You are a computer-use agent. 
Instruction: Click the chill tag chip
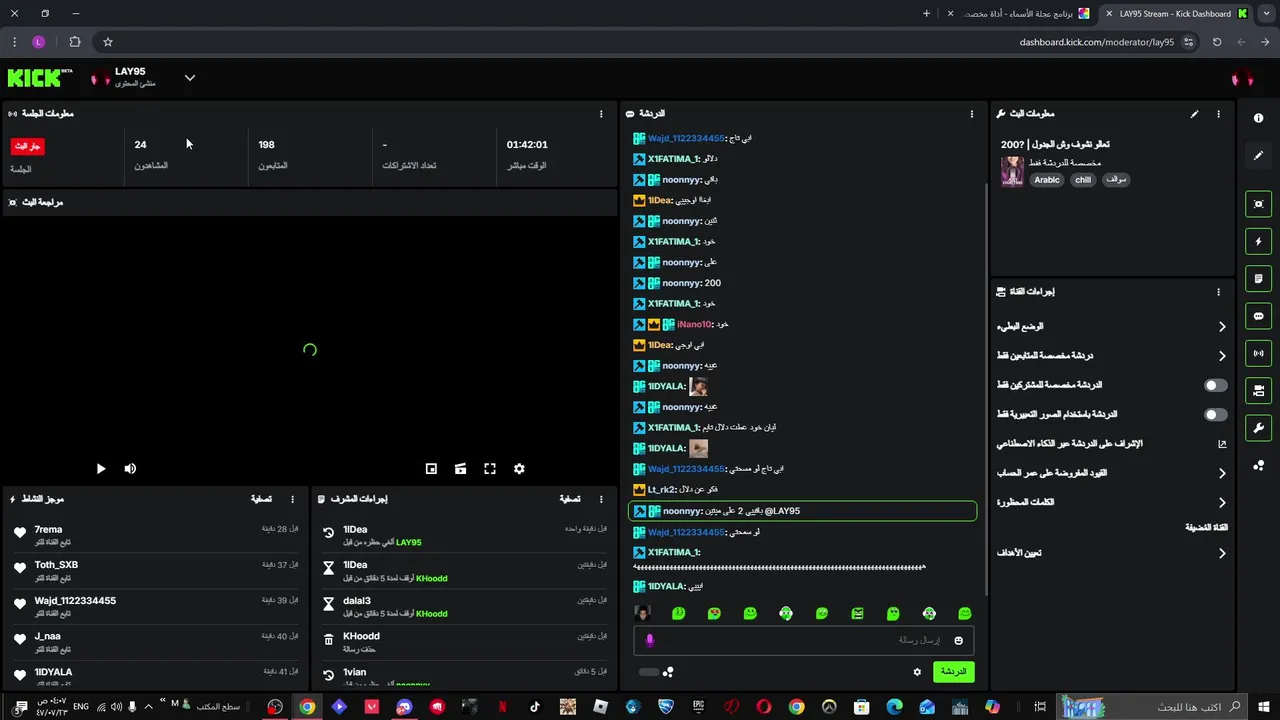[1083, 180]
